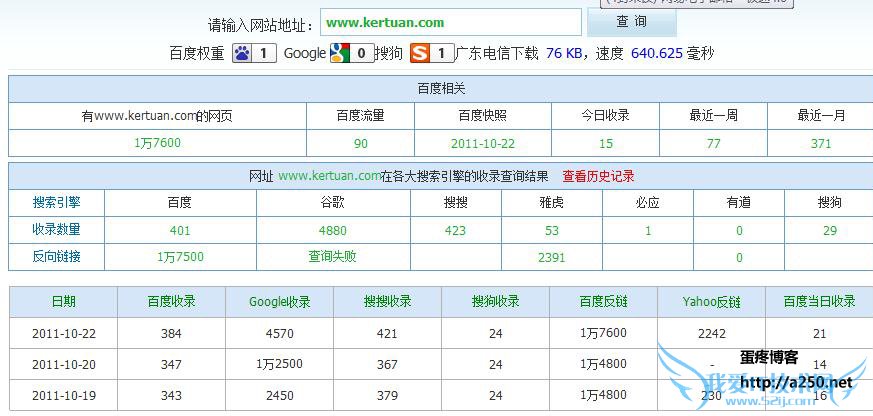This screenshot has height=416, width=873.
Task: Click last week value 77
Action: point(713,144)
